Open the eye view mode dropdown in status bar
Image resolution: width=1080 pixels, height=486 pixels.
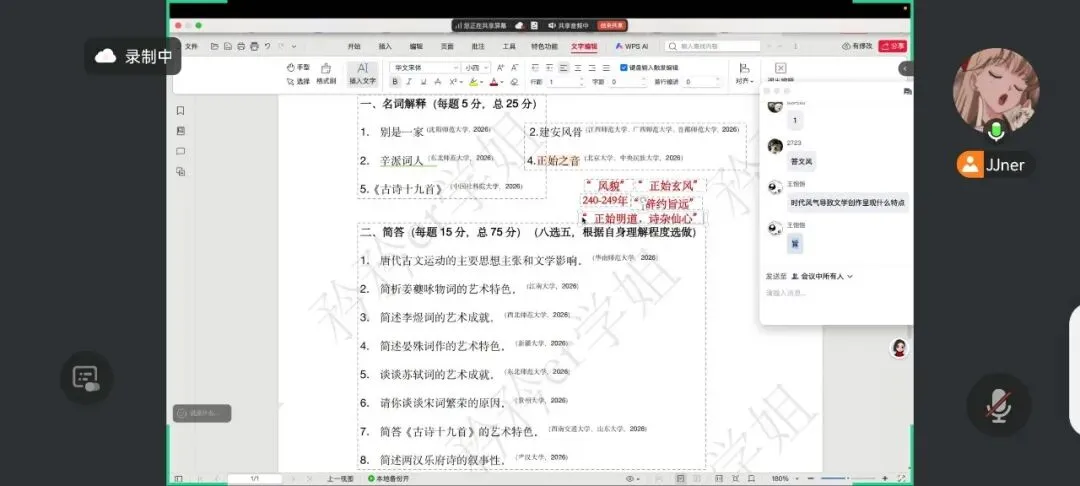(632, 478)
